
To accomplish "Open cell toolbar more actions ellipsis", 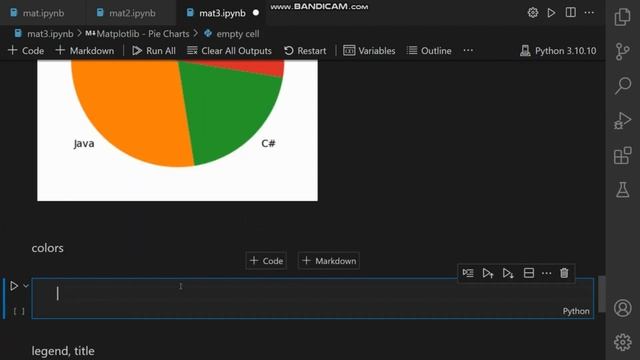I will [546, 273].
